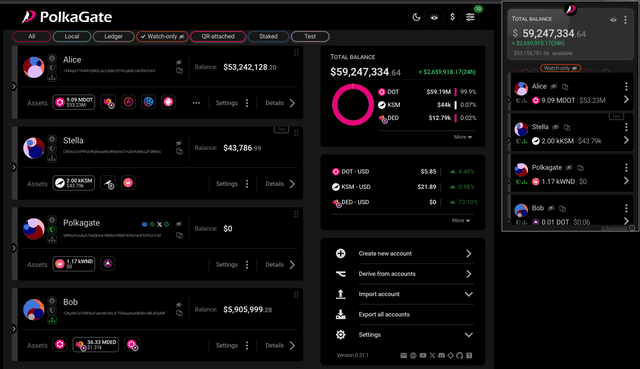Select the Ledger filter tab
Viewport: 640px width, 369px height.
[113, 36]
